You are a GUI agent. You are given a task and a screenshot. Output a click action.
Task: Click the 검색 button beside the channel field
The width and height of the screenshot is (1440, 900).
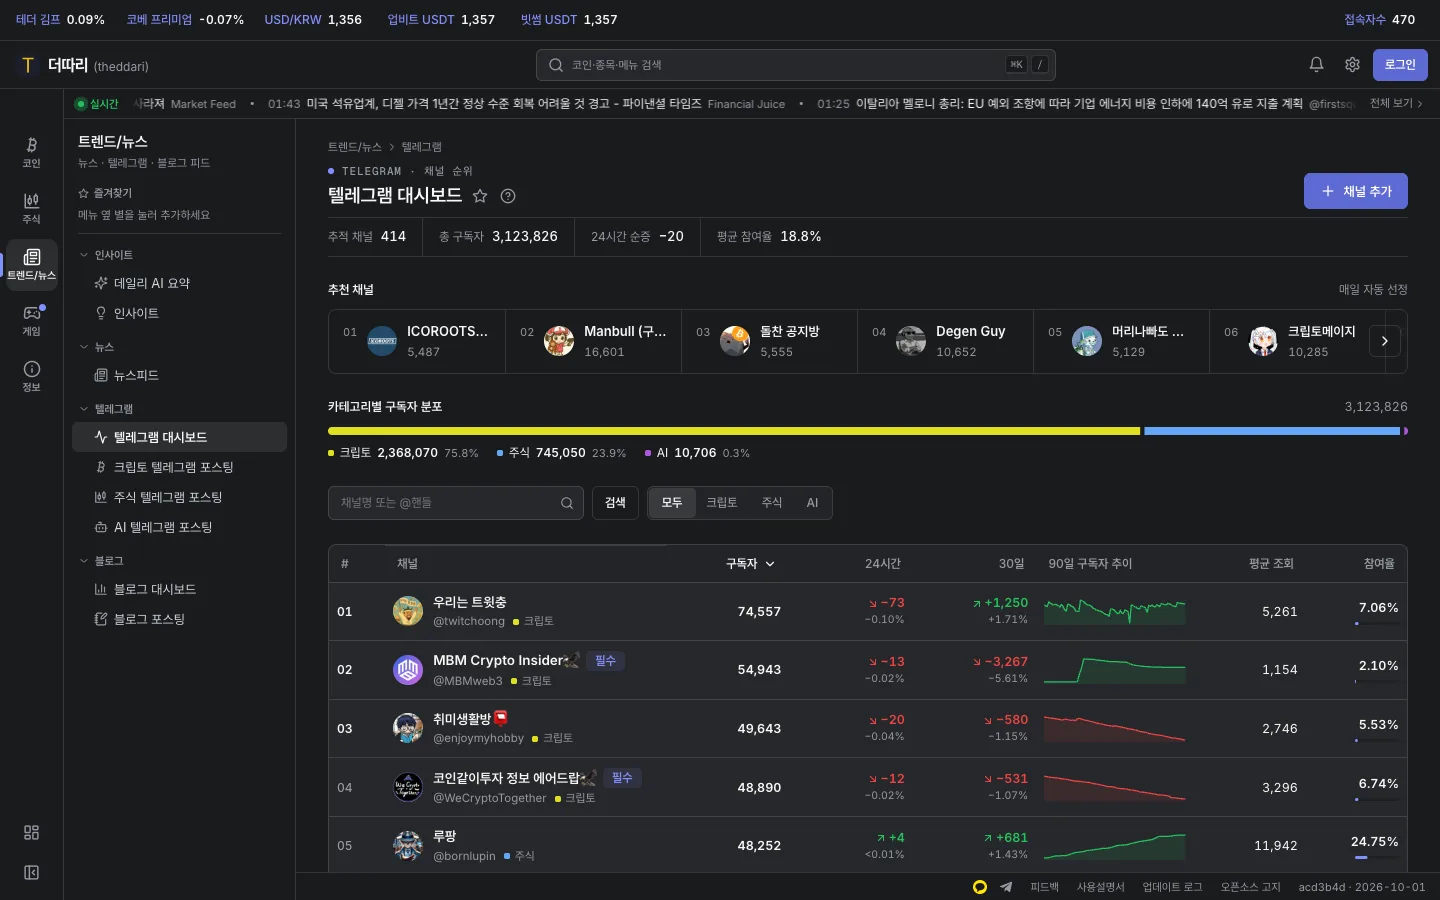[x=615, y=503]
